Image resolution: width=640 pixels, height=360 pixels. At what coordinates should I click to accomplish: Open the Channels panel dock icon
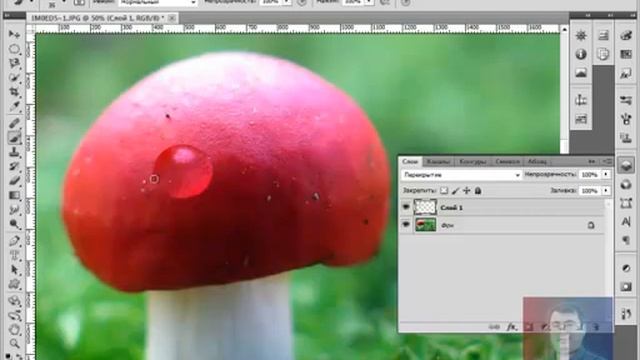[626, 184]
